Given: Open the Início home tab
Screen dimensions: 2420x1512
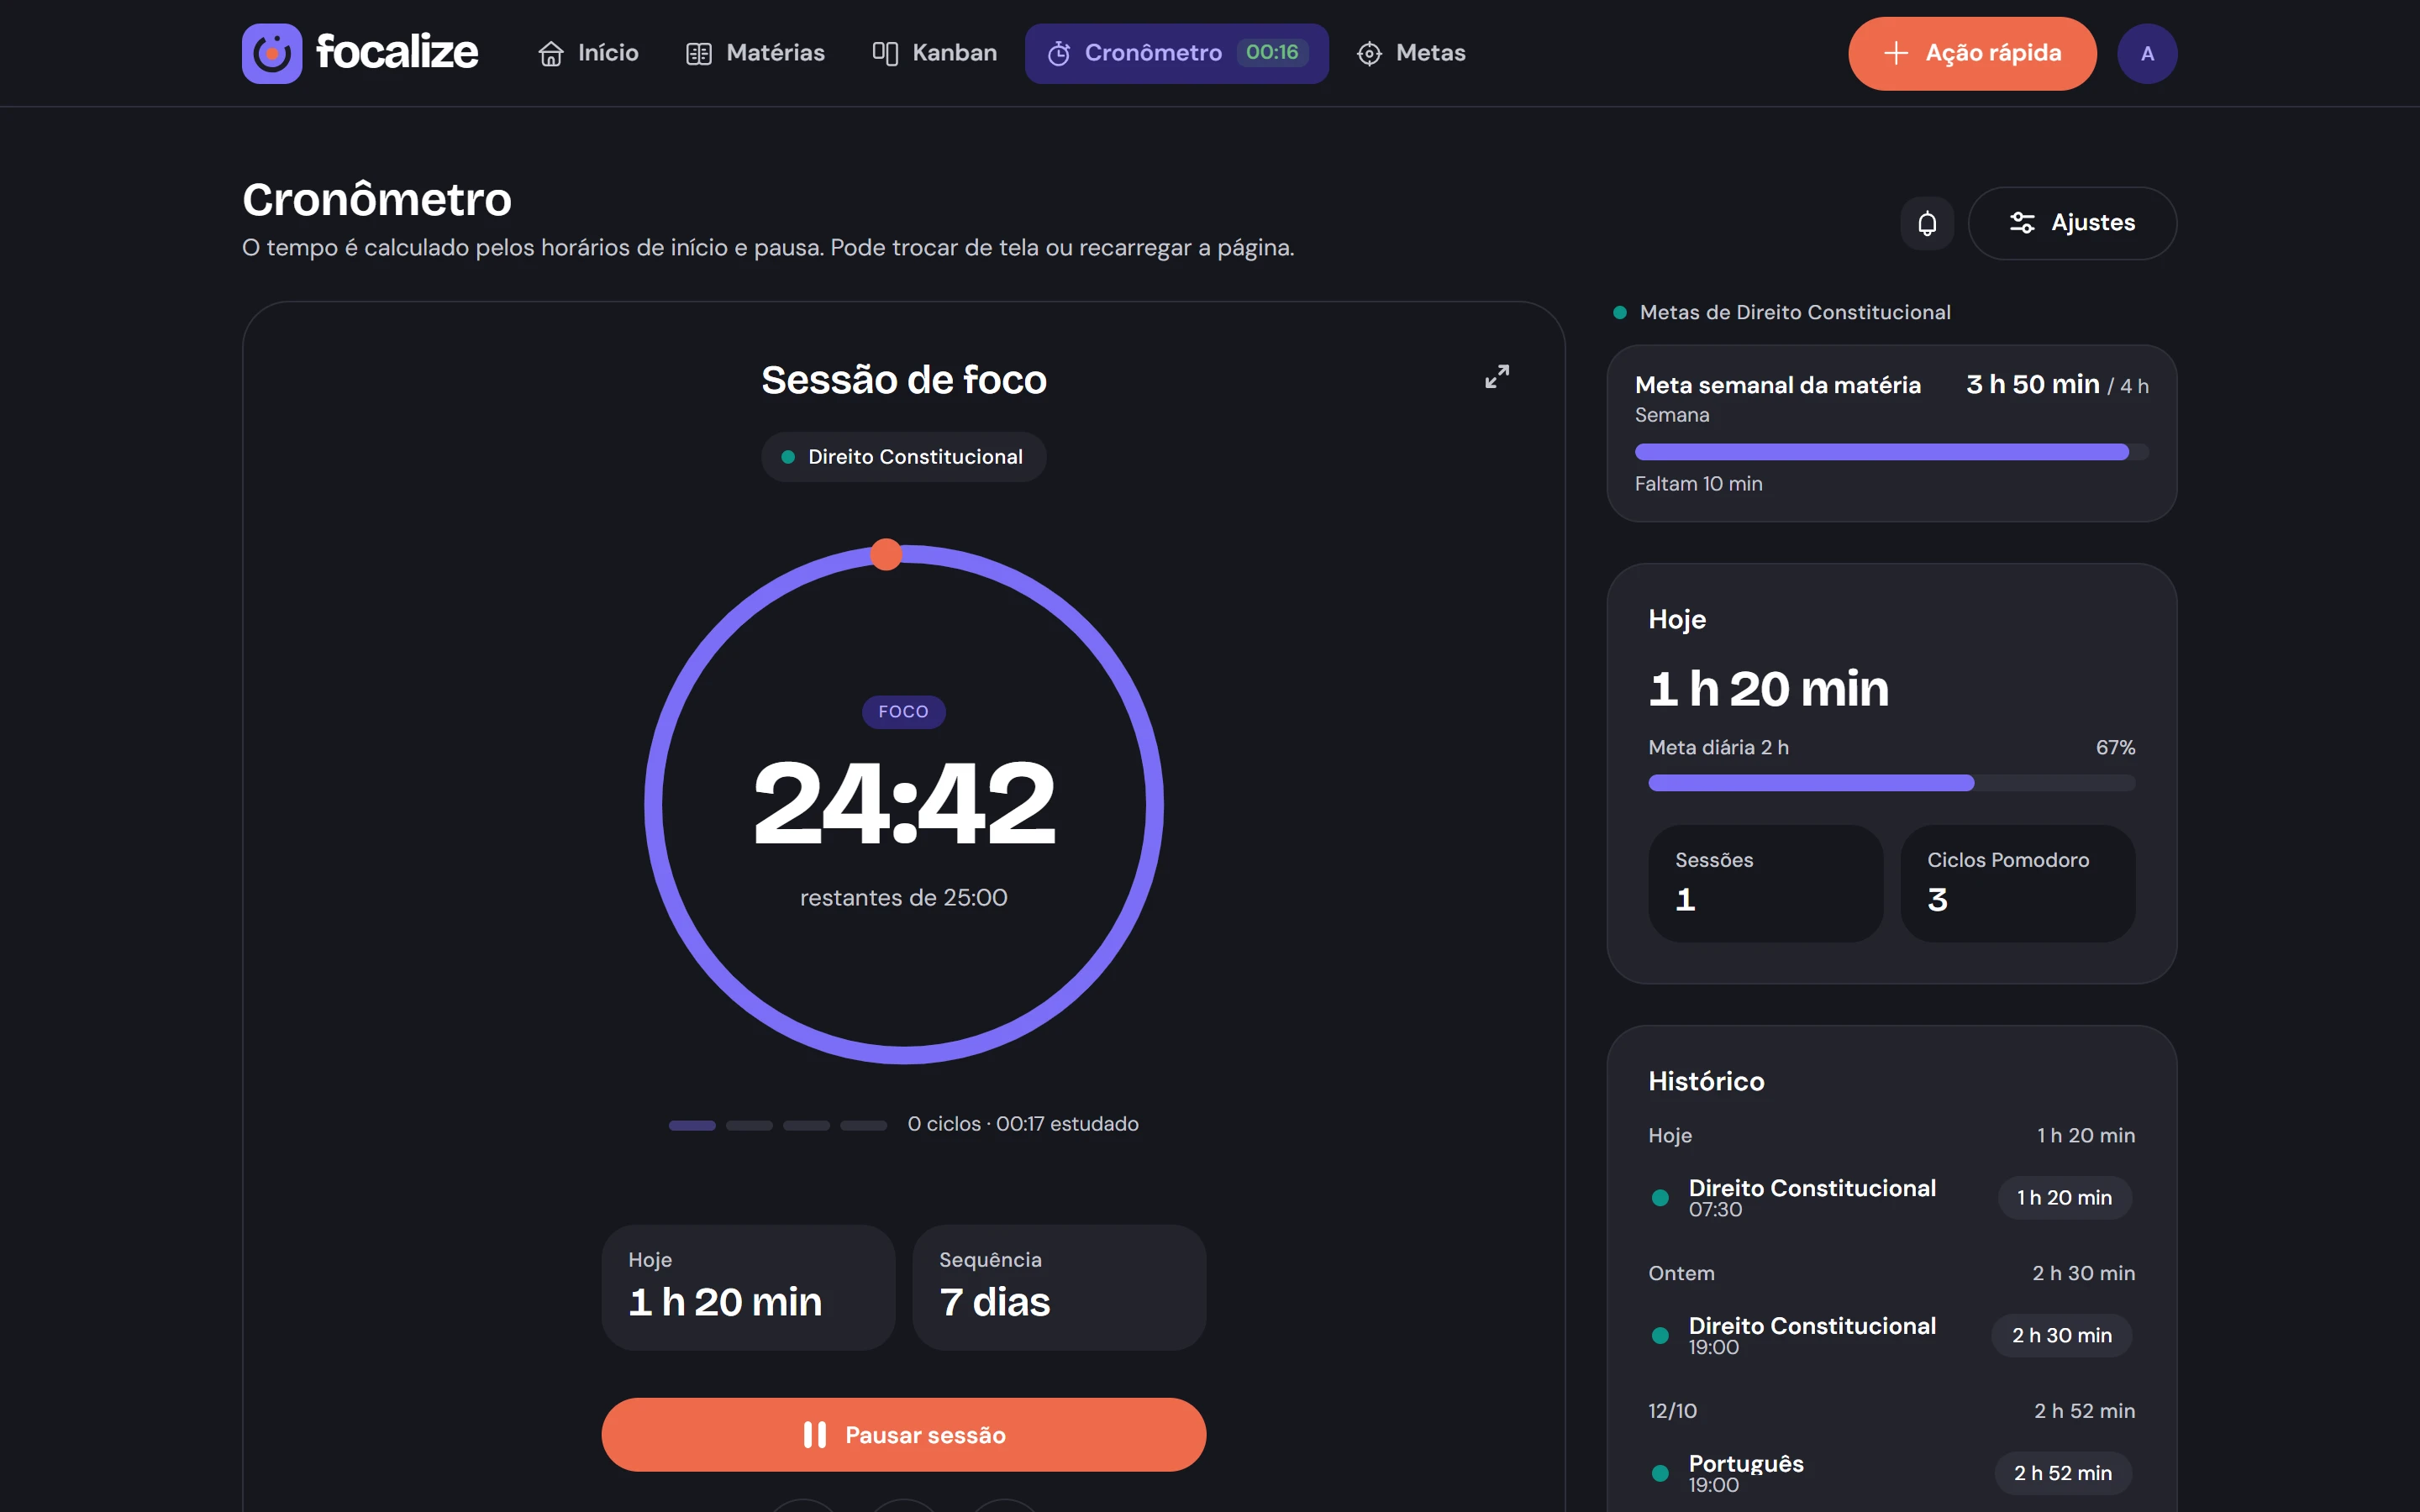Looking at the screenshot, I should (588, 53).
